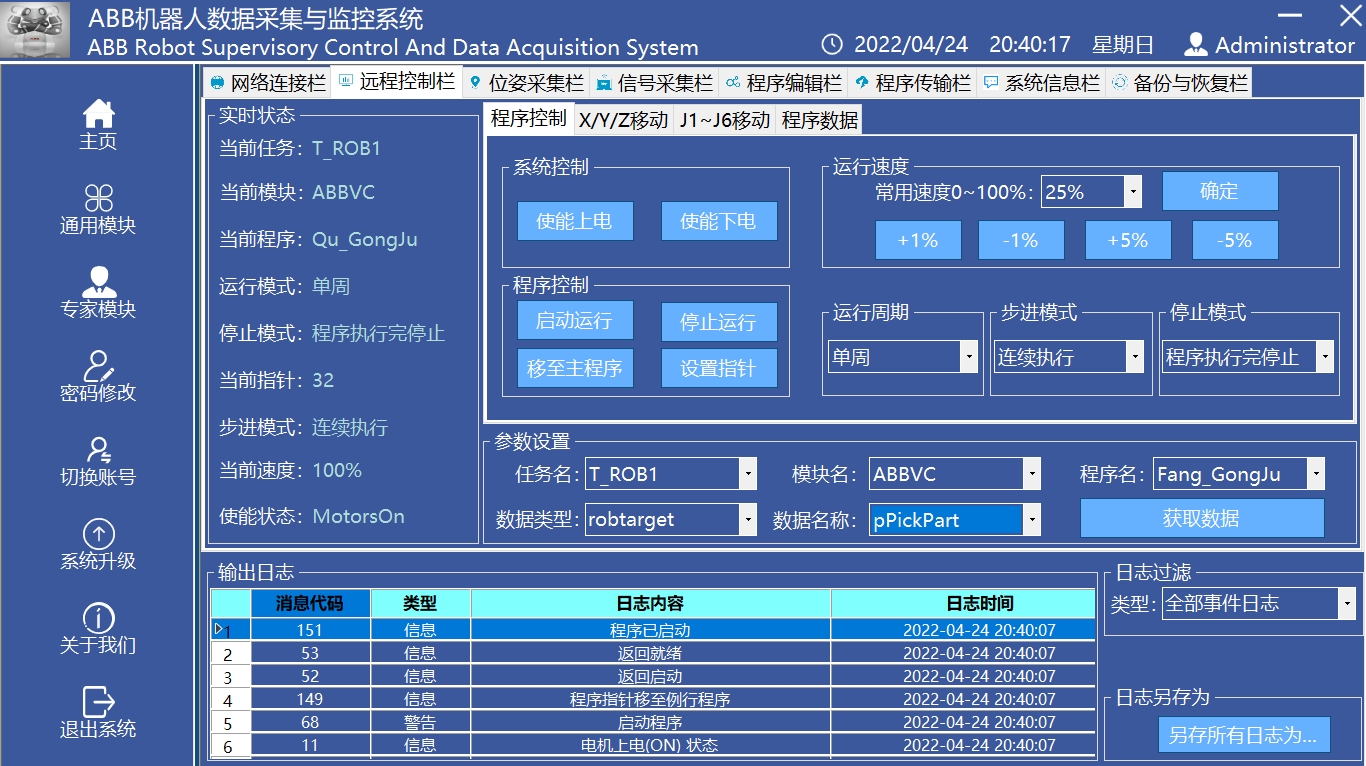1366x766 pixels.
Task: Open the 密码修改 sidebar icon
Action: coord(98,366)
